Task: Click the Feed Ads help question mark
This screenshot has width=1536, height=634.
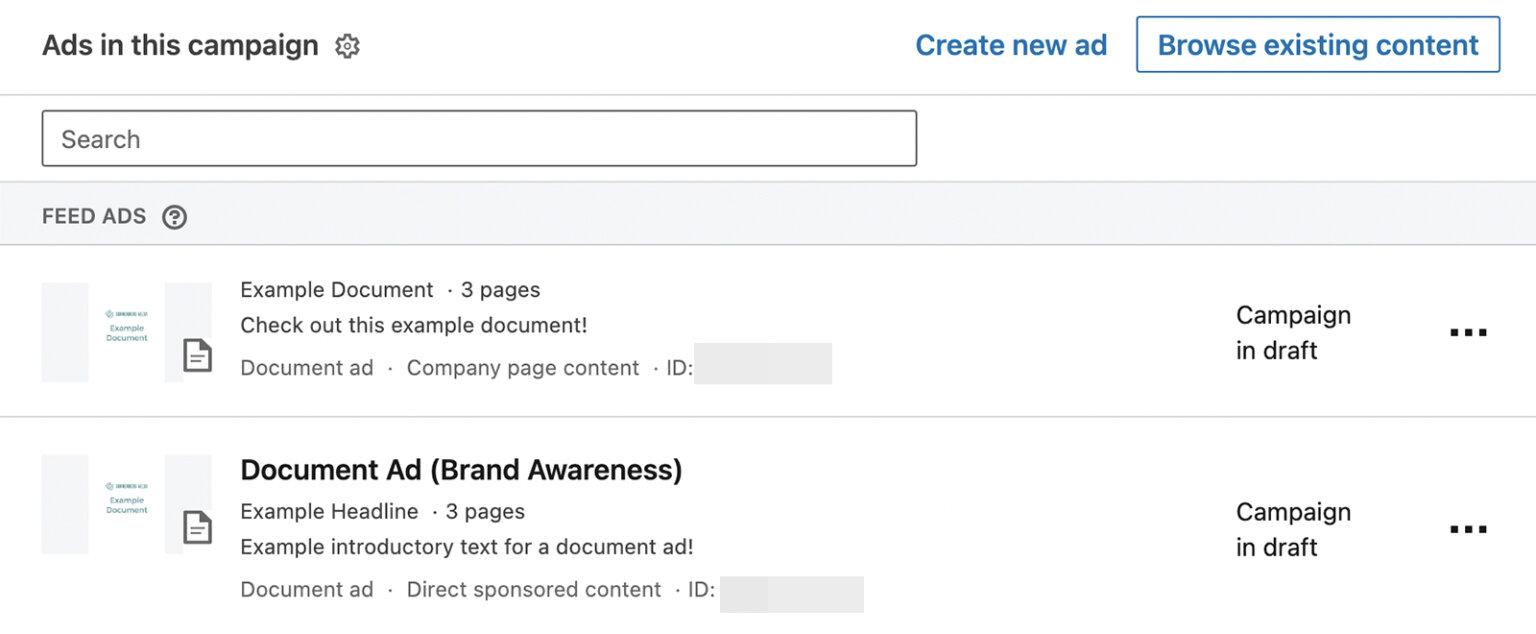Action: [x=174, y=216]
